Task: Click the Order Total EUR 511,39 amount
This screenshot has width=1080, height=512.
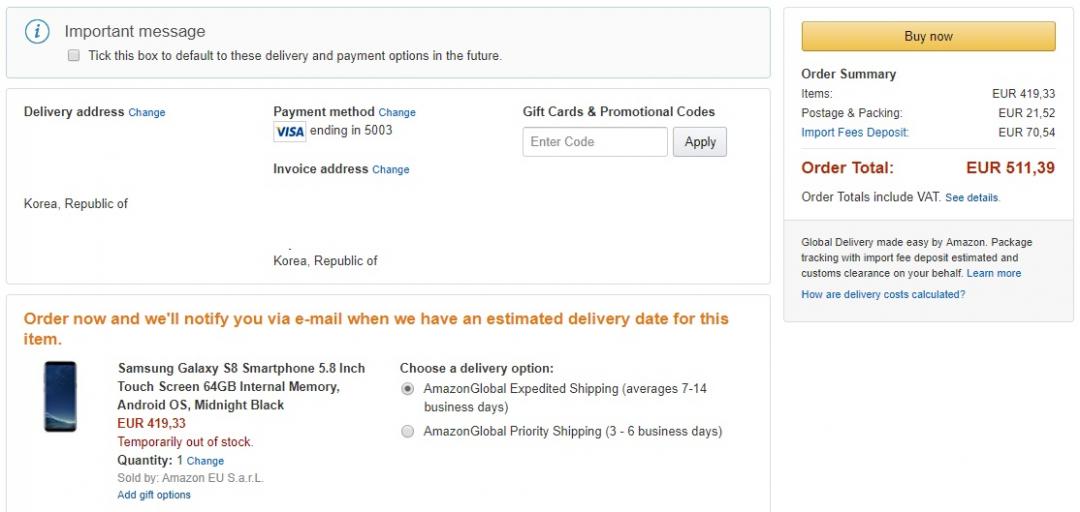Action: [x=1010, y=168]
